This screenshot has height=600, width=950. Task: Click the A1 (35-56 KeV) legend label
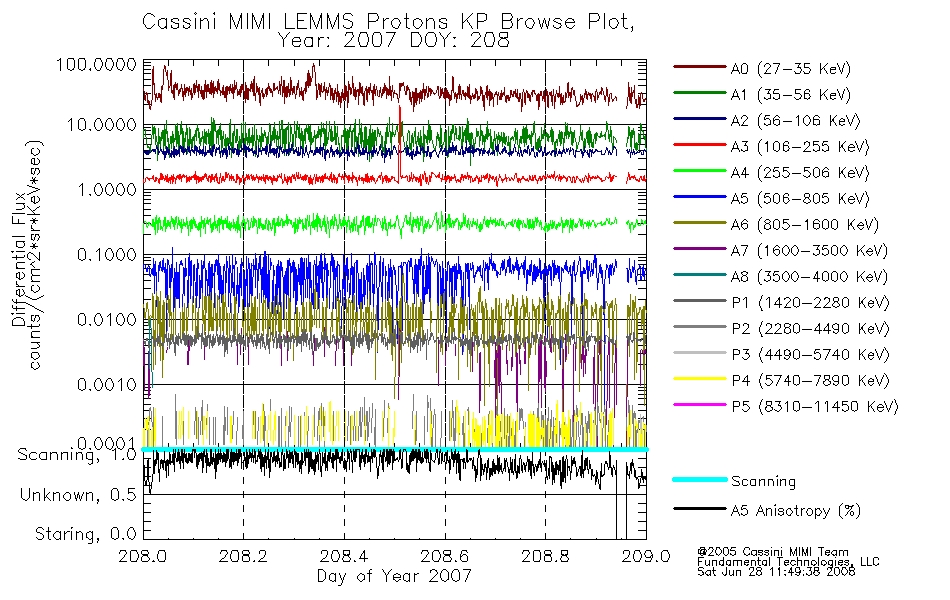click(791, 95)
